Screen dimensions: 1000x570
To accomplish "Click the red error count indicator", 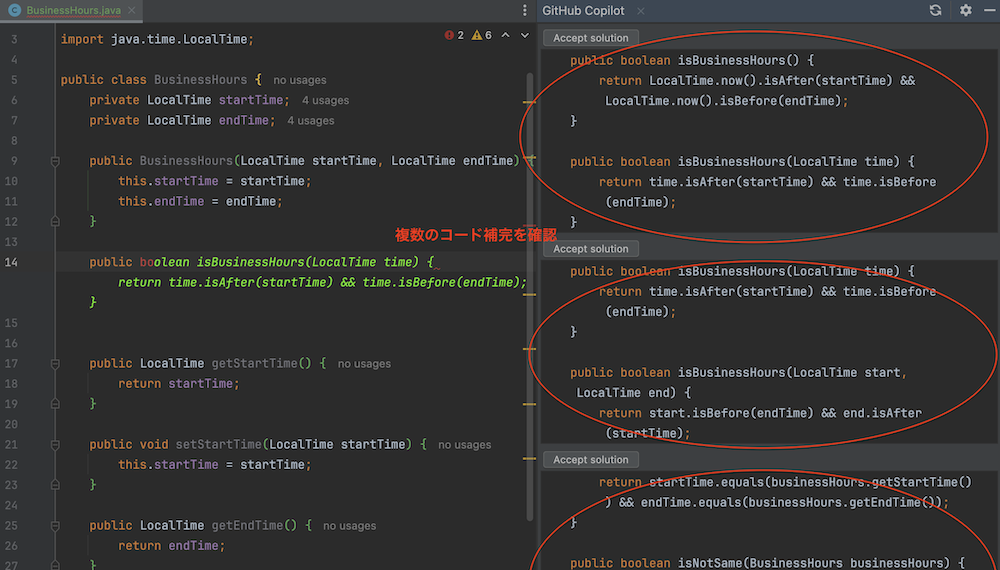I will 454,35.
